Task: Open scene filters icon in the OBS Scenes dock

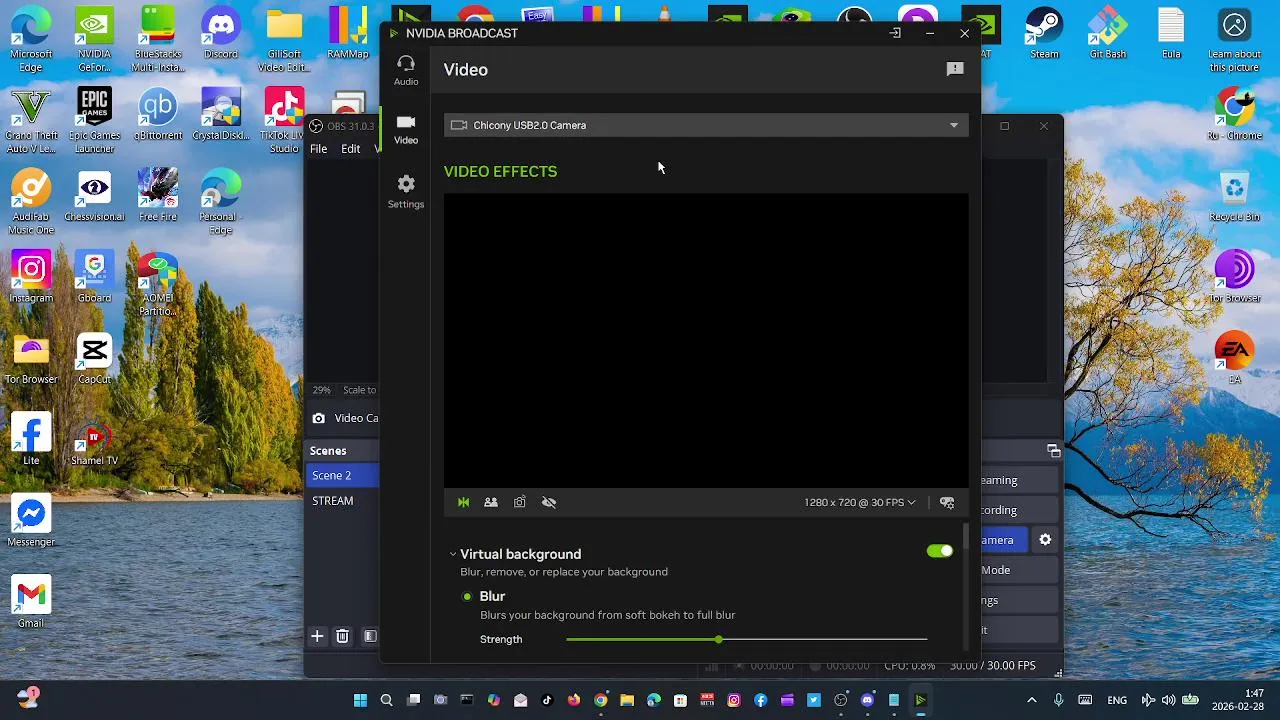Action: click(369, 636)
